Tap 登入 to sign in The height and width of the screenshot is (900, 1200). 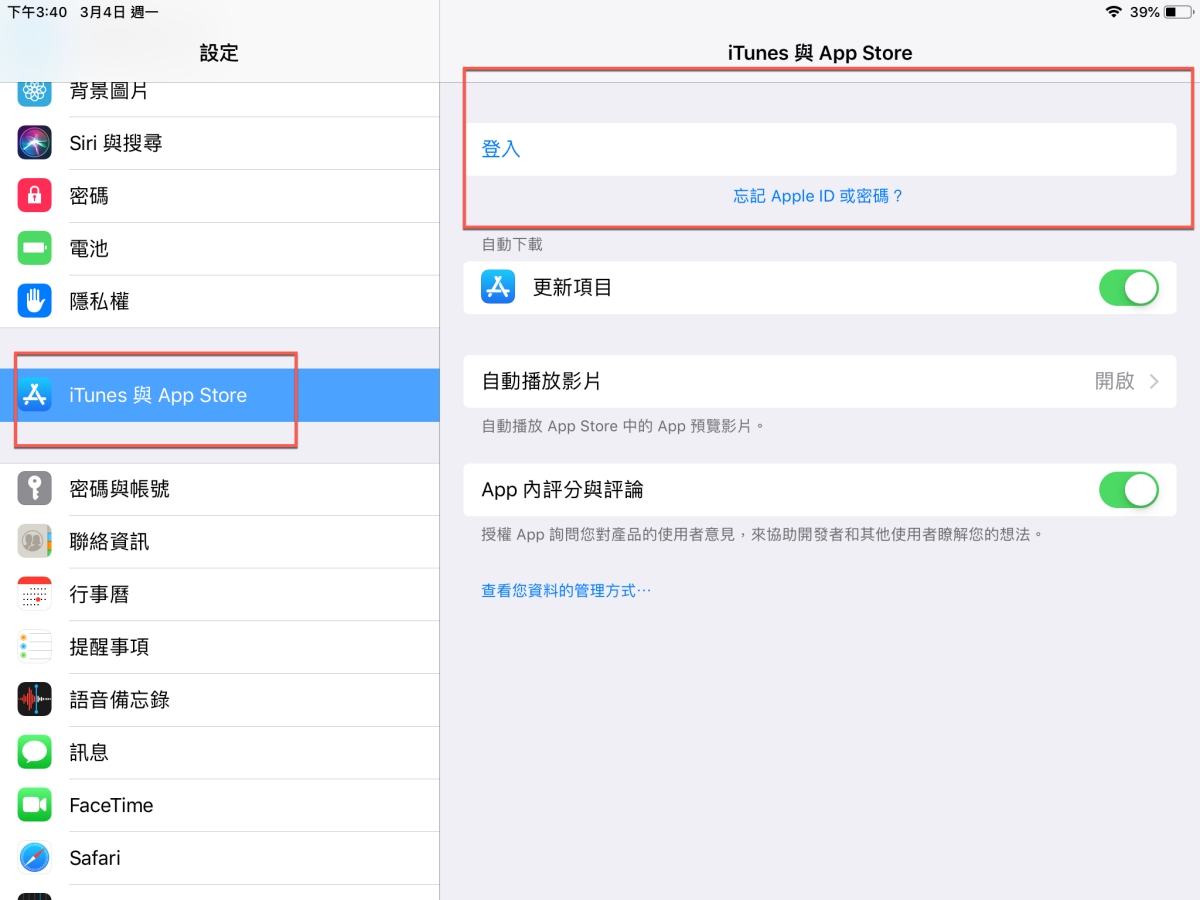(501, 149)
